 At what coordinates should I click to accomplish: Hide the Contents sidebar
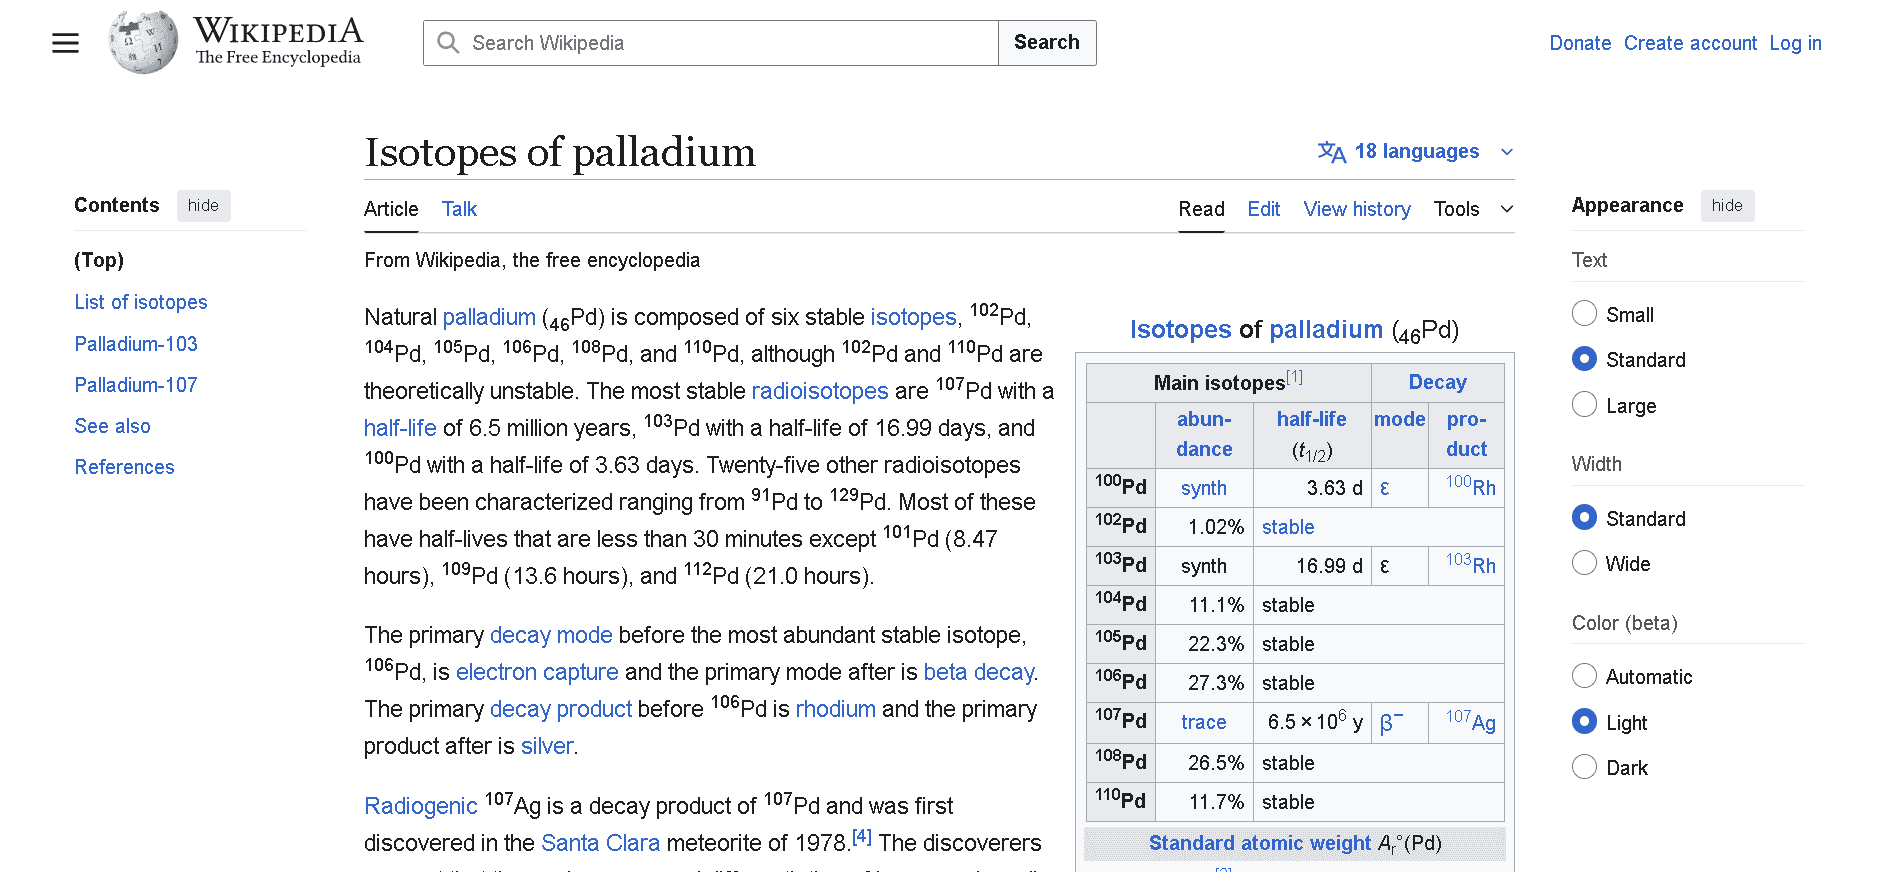pos(203,205)
